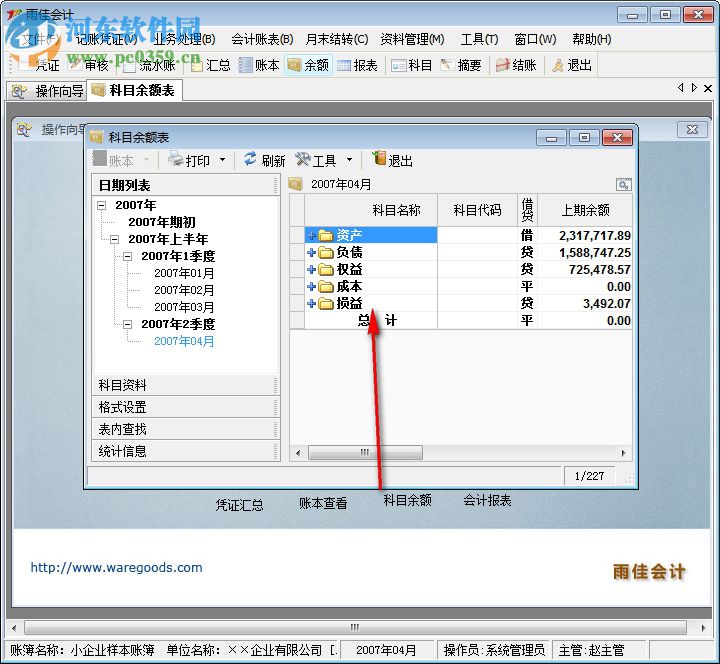Click the 资产 folder icon

click(326, 236)
